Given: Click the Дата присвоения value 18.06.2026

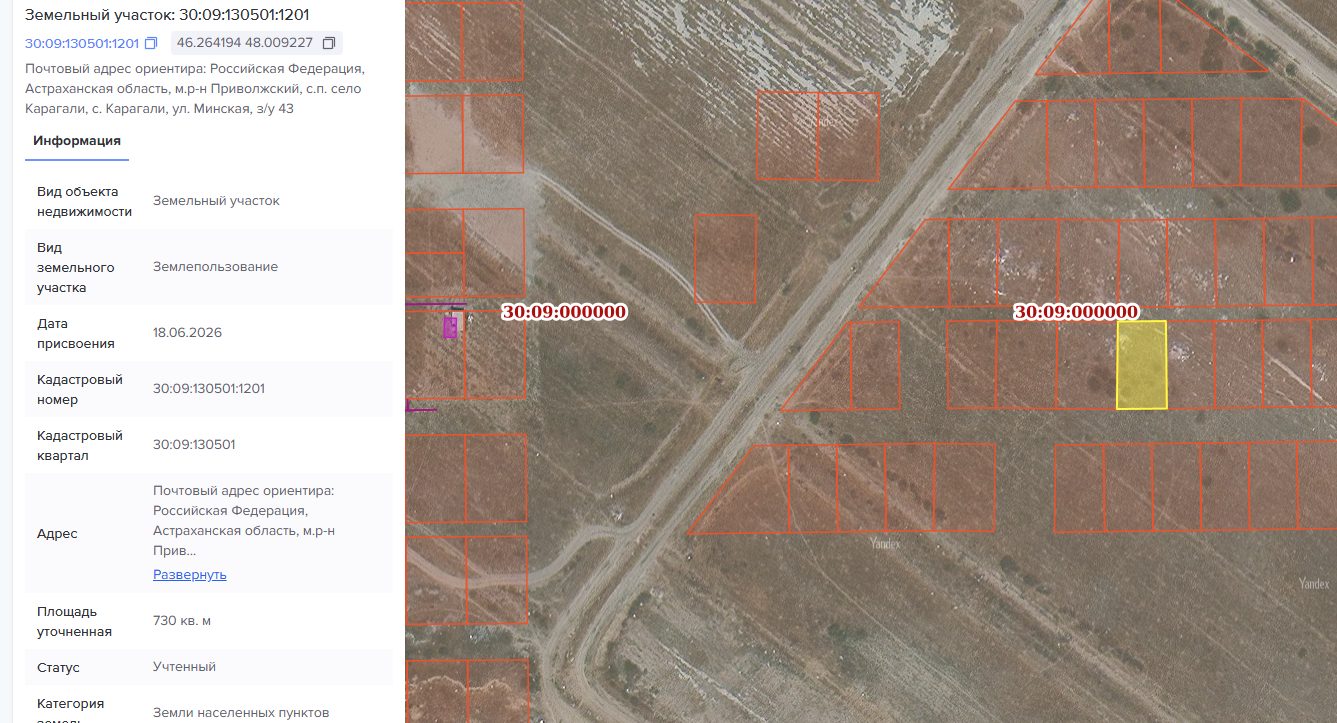Looking at the screenshot, I should 187,333.
